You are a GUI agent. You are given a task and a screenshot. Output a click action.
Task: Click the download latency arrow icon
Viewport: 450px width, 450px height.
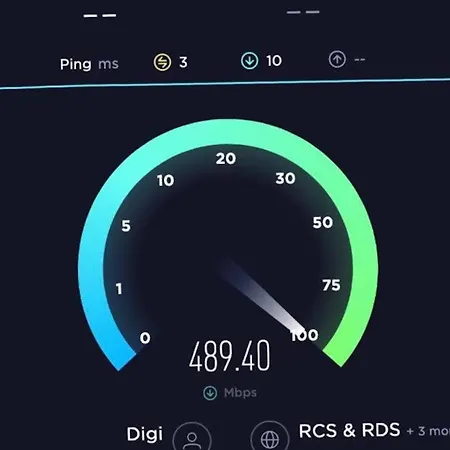click(x=249, y=61)
